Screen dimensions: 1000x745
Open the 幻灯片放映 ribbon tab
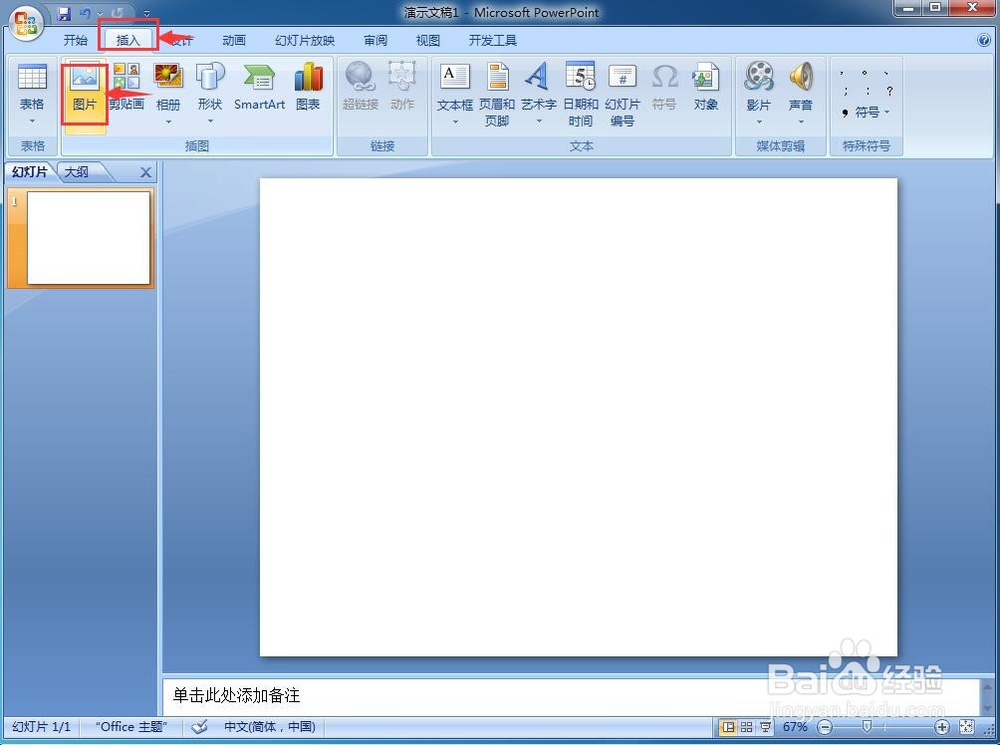pyautogui.click(x=305, y=40)
